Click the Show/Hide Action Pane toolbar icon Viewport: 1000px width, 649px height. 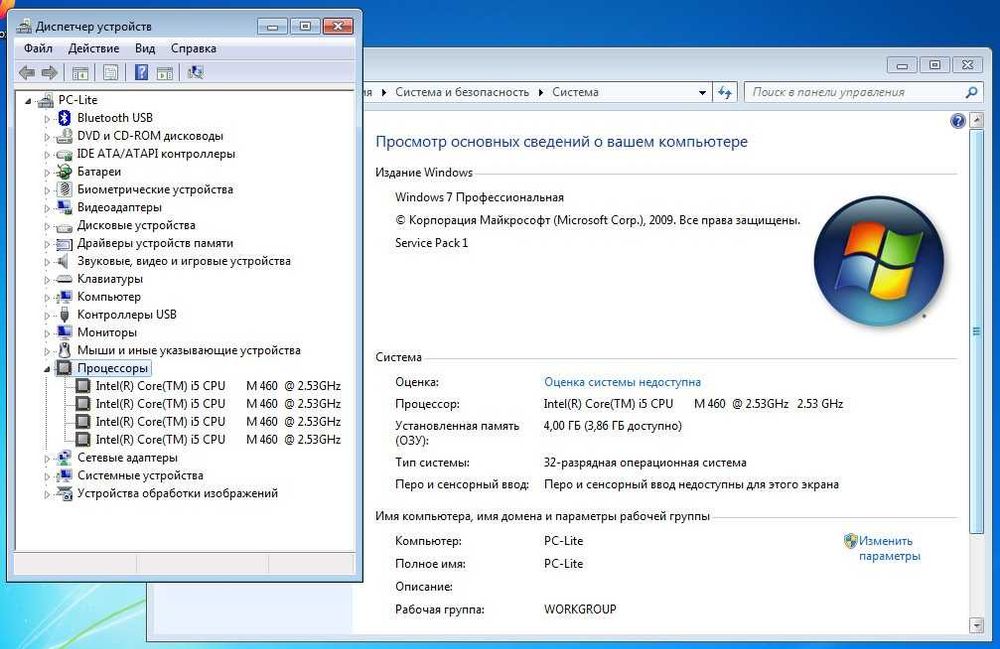pos(165,73)
